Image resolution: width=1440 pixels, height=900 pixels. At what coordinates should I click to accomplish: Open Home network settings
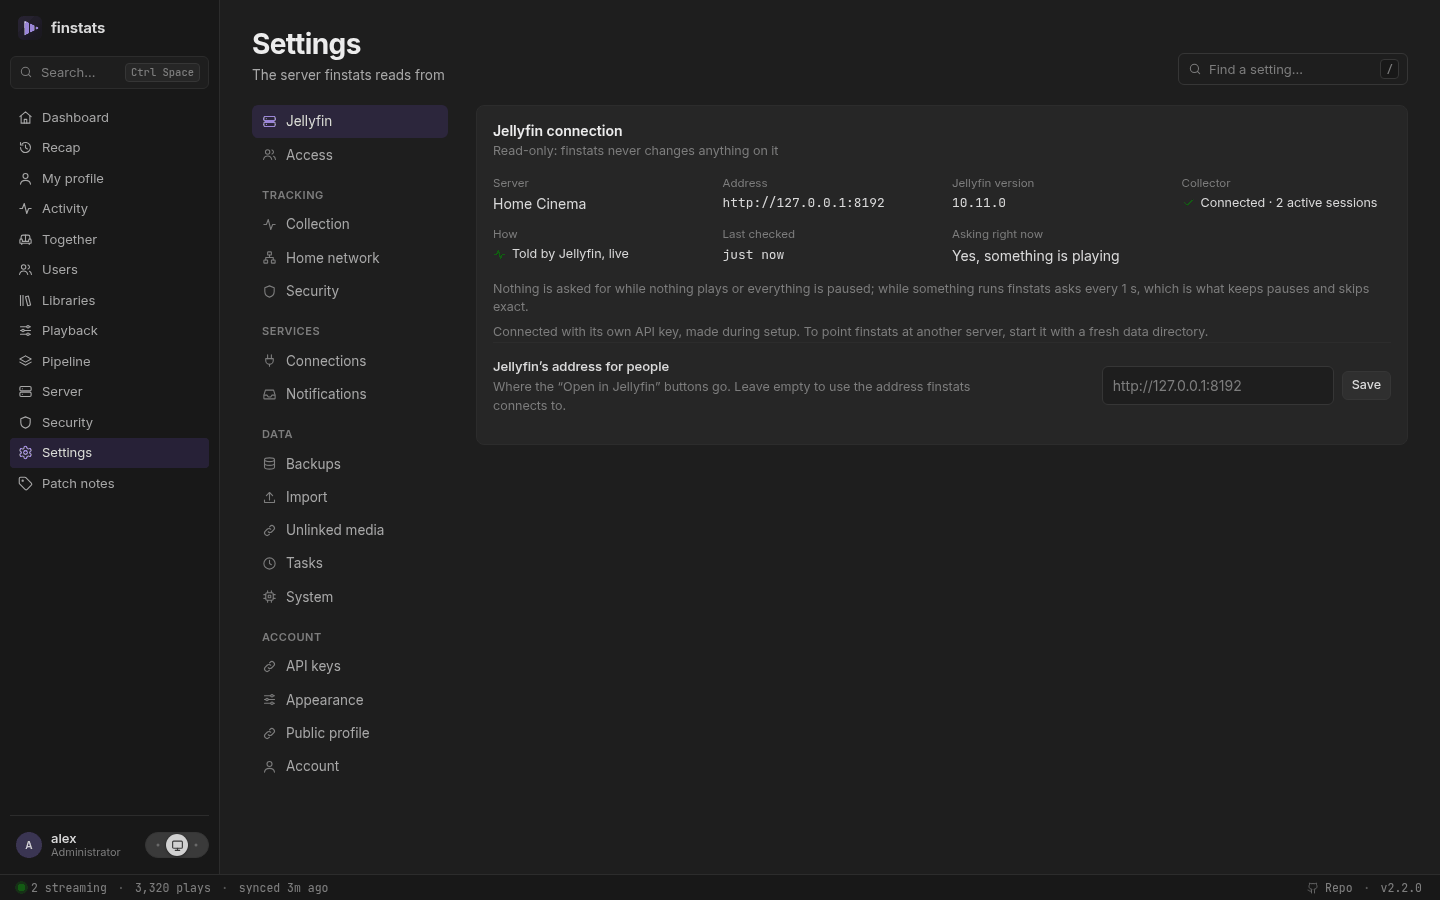click(349, 258)
